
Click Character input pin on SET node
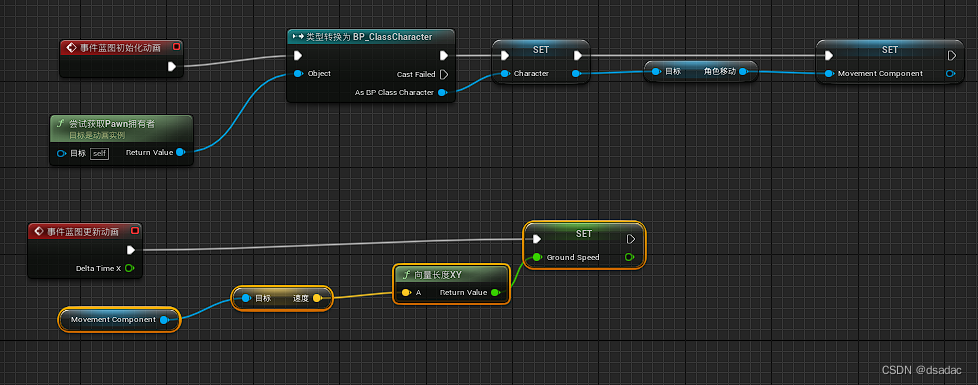pyautogui.click(x=505, y=74)
